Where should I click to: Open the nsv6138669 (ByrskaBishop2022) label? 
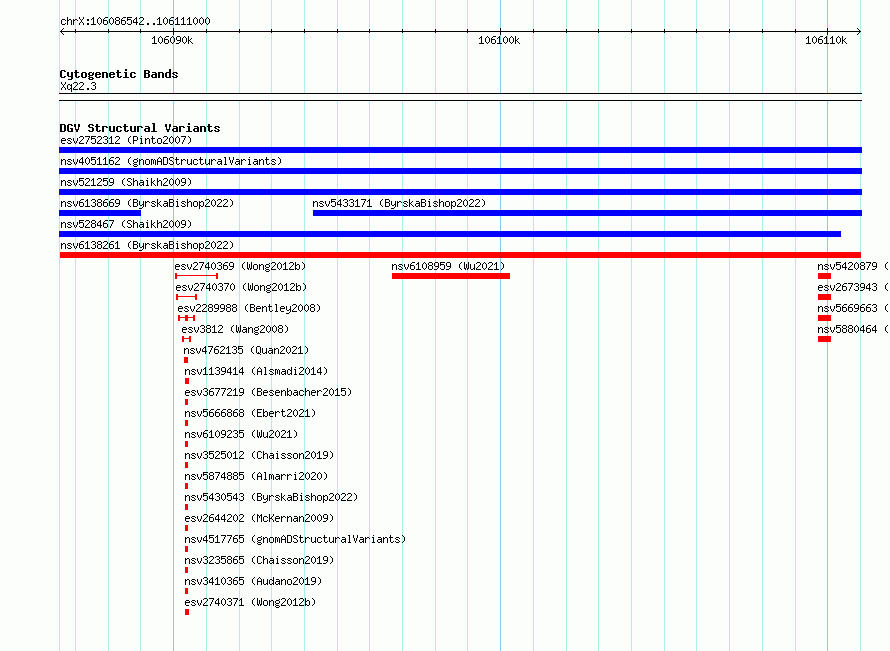pos(147,203)
